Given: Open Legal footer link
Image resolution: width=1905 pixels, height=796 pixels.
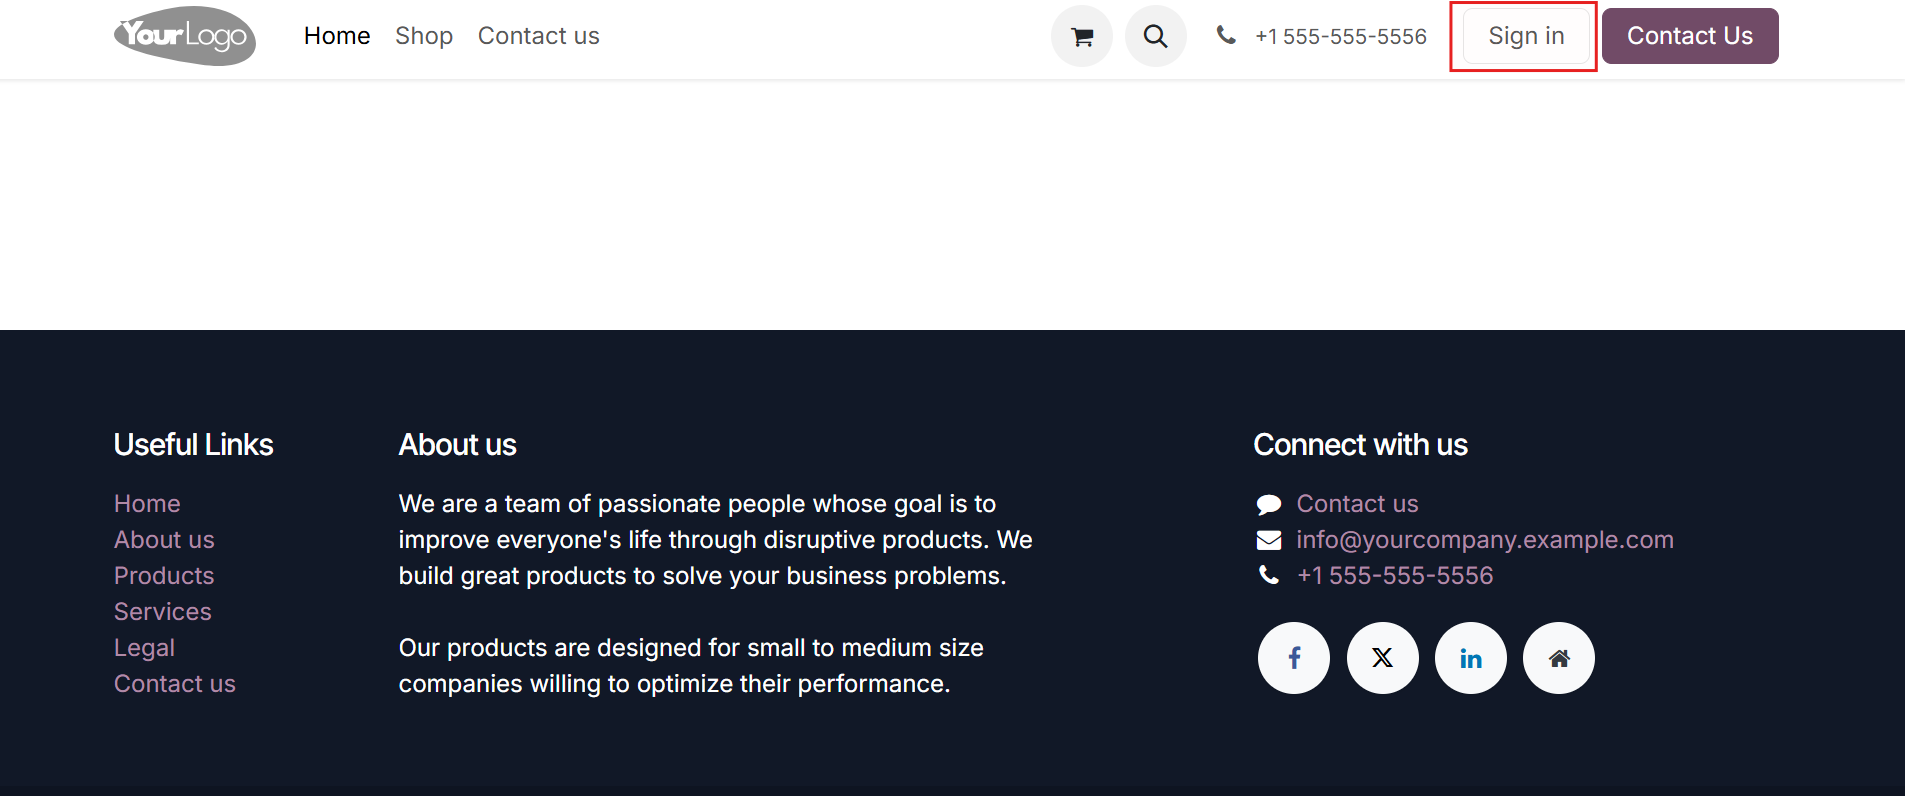Looking at the screenshot, I should click(x=144, y=648).
